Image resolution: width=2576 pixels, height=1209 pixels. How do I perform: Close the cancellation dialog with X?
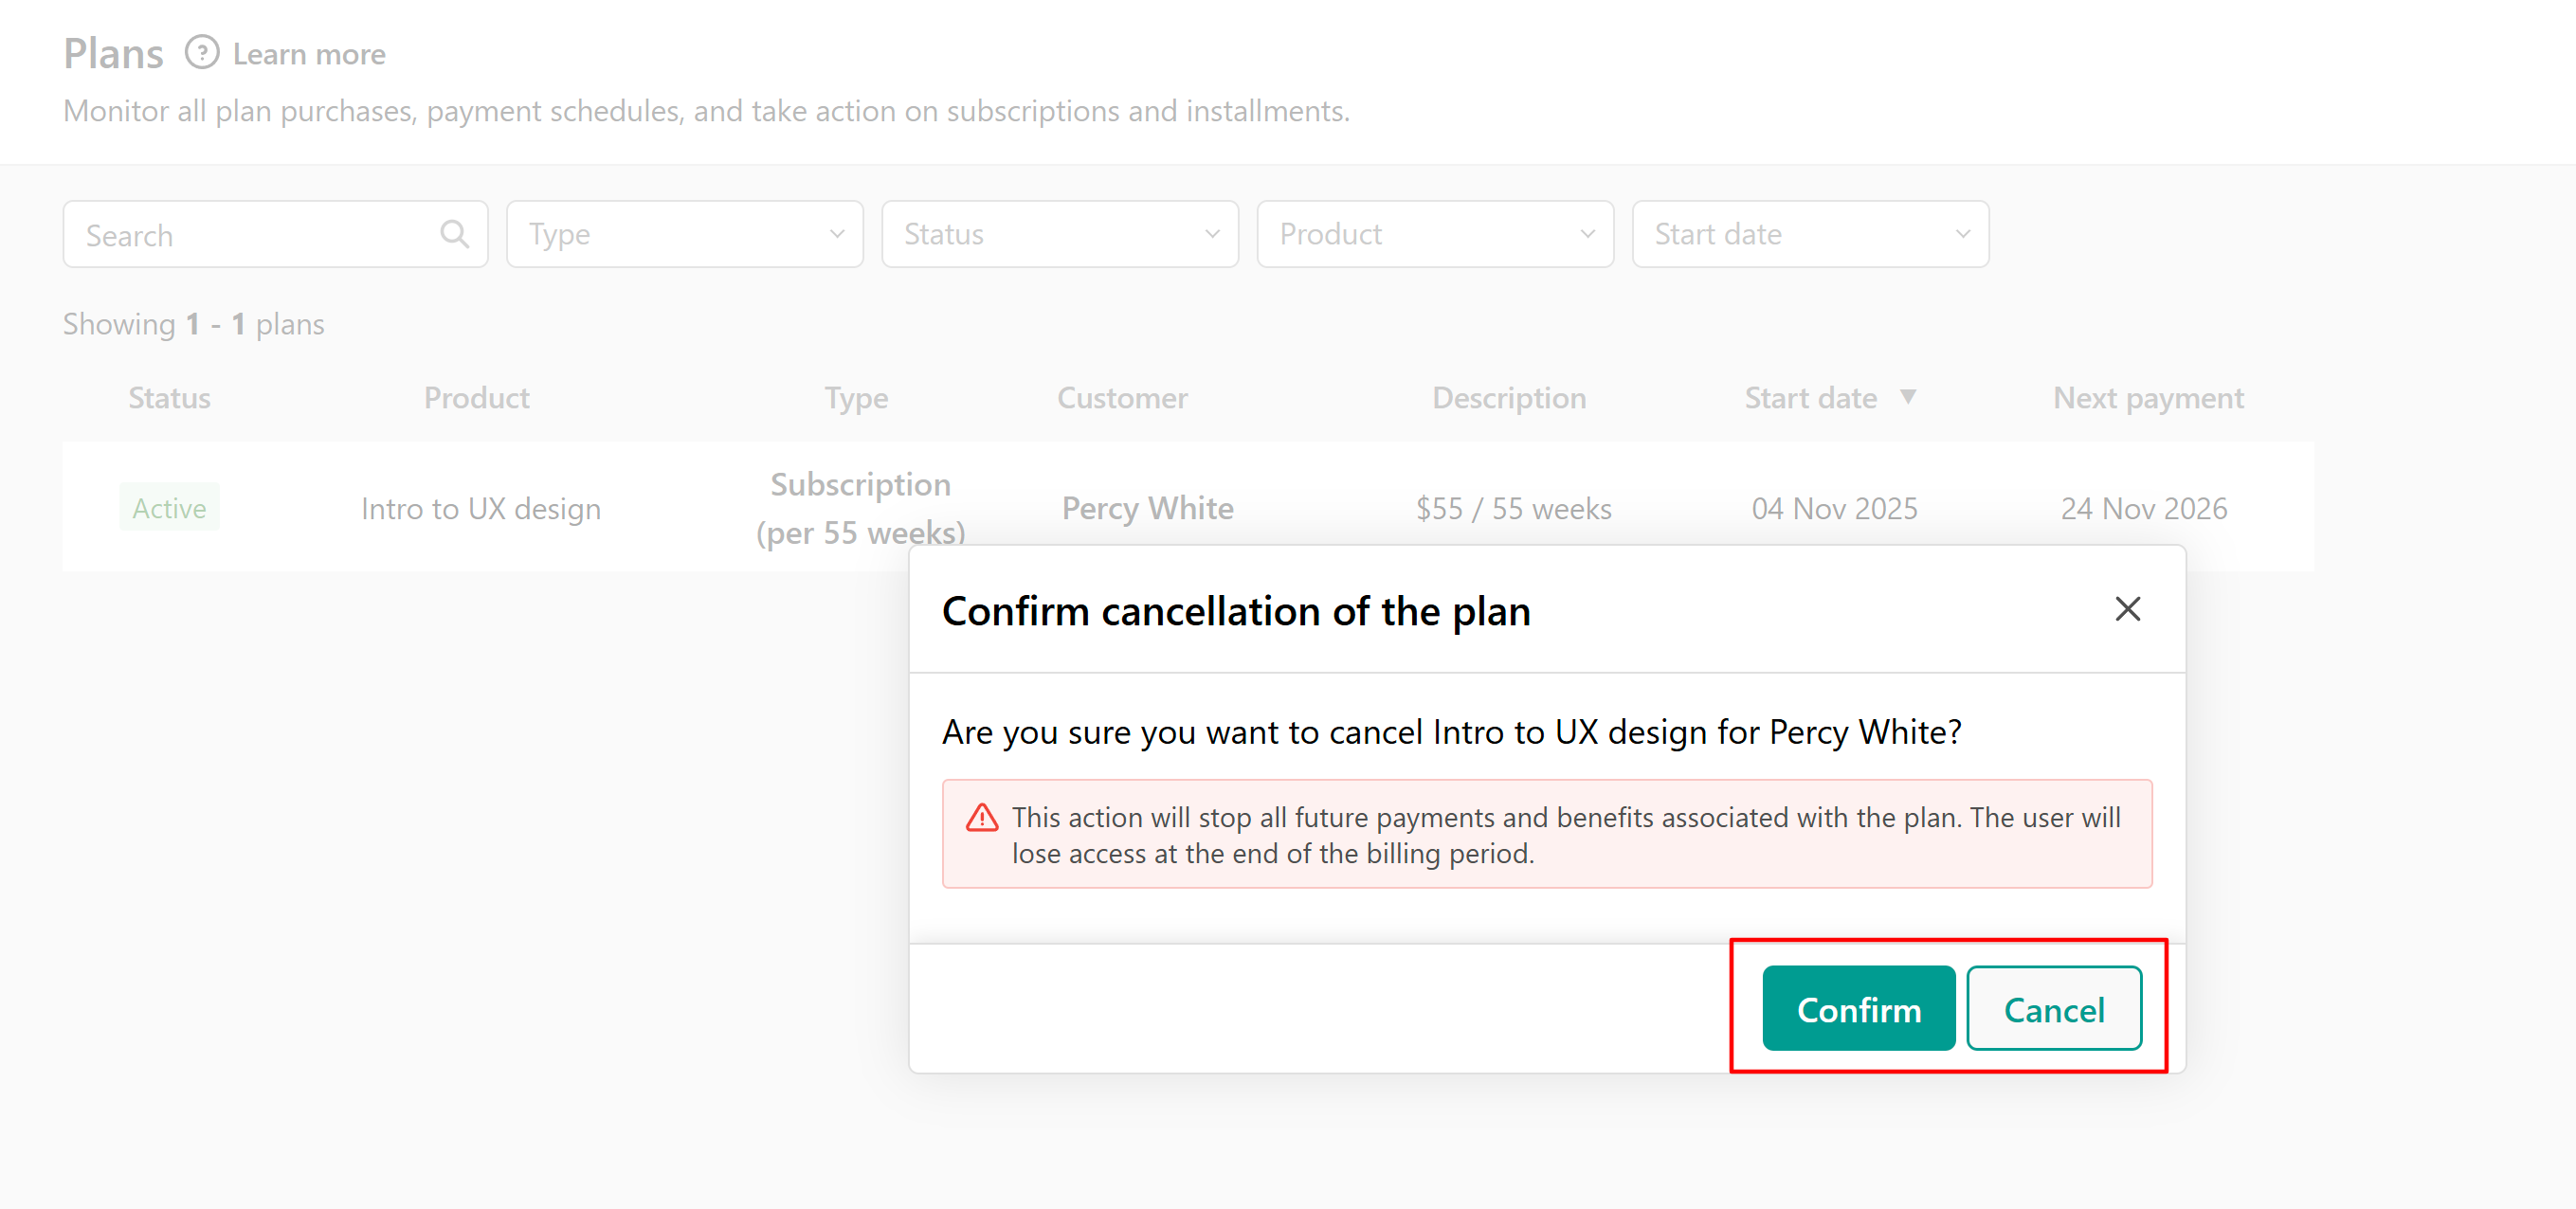(2127, 609)
